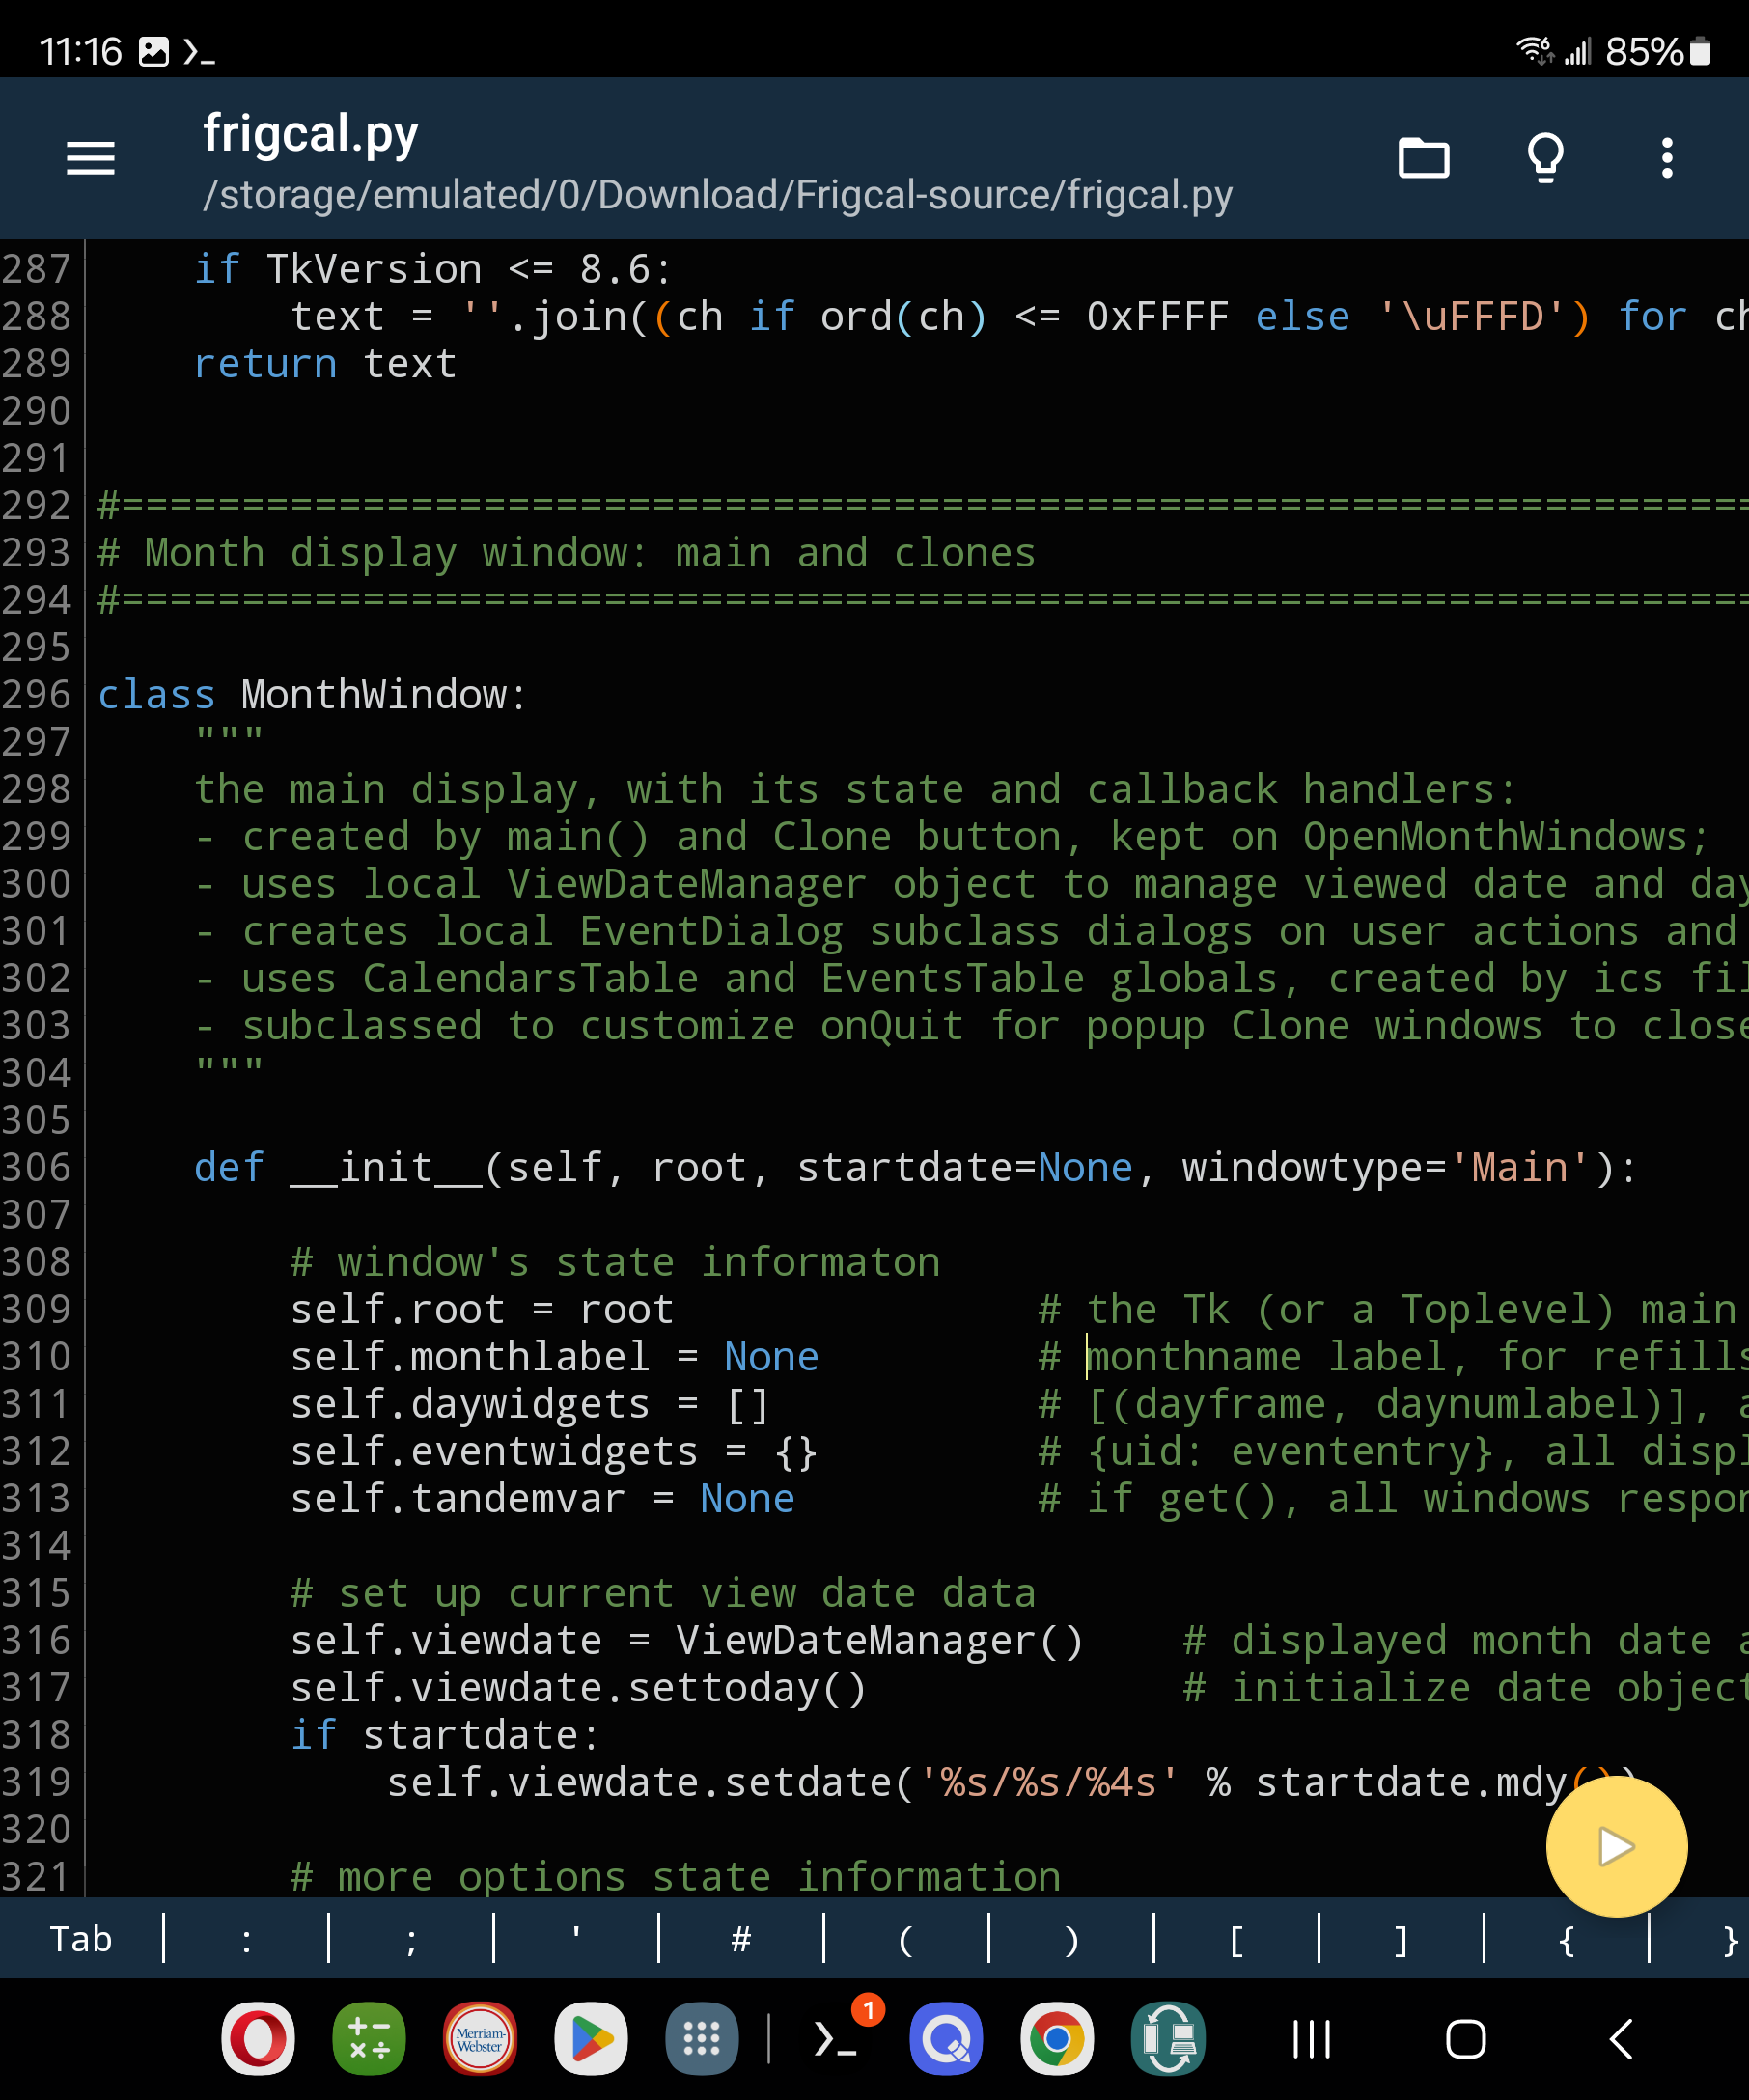The image size is (1749, 2100).
Task: Launch Opera browser from the taskbar
Action: (258, 2039)
